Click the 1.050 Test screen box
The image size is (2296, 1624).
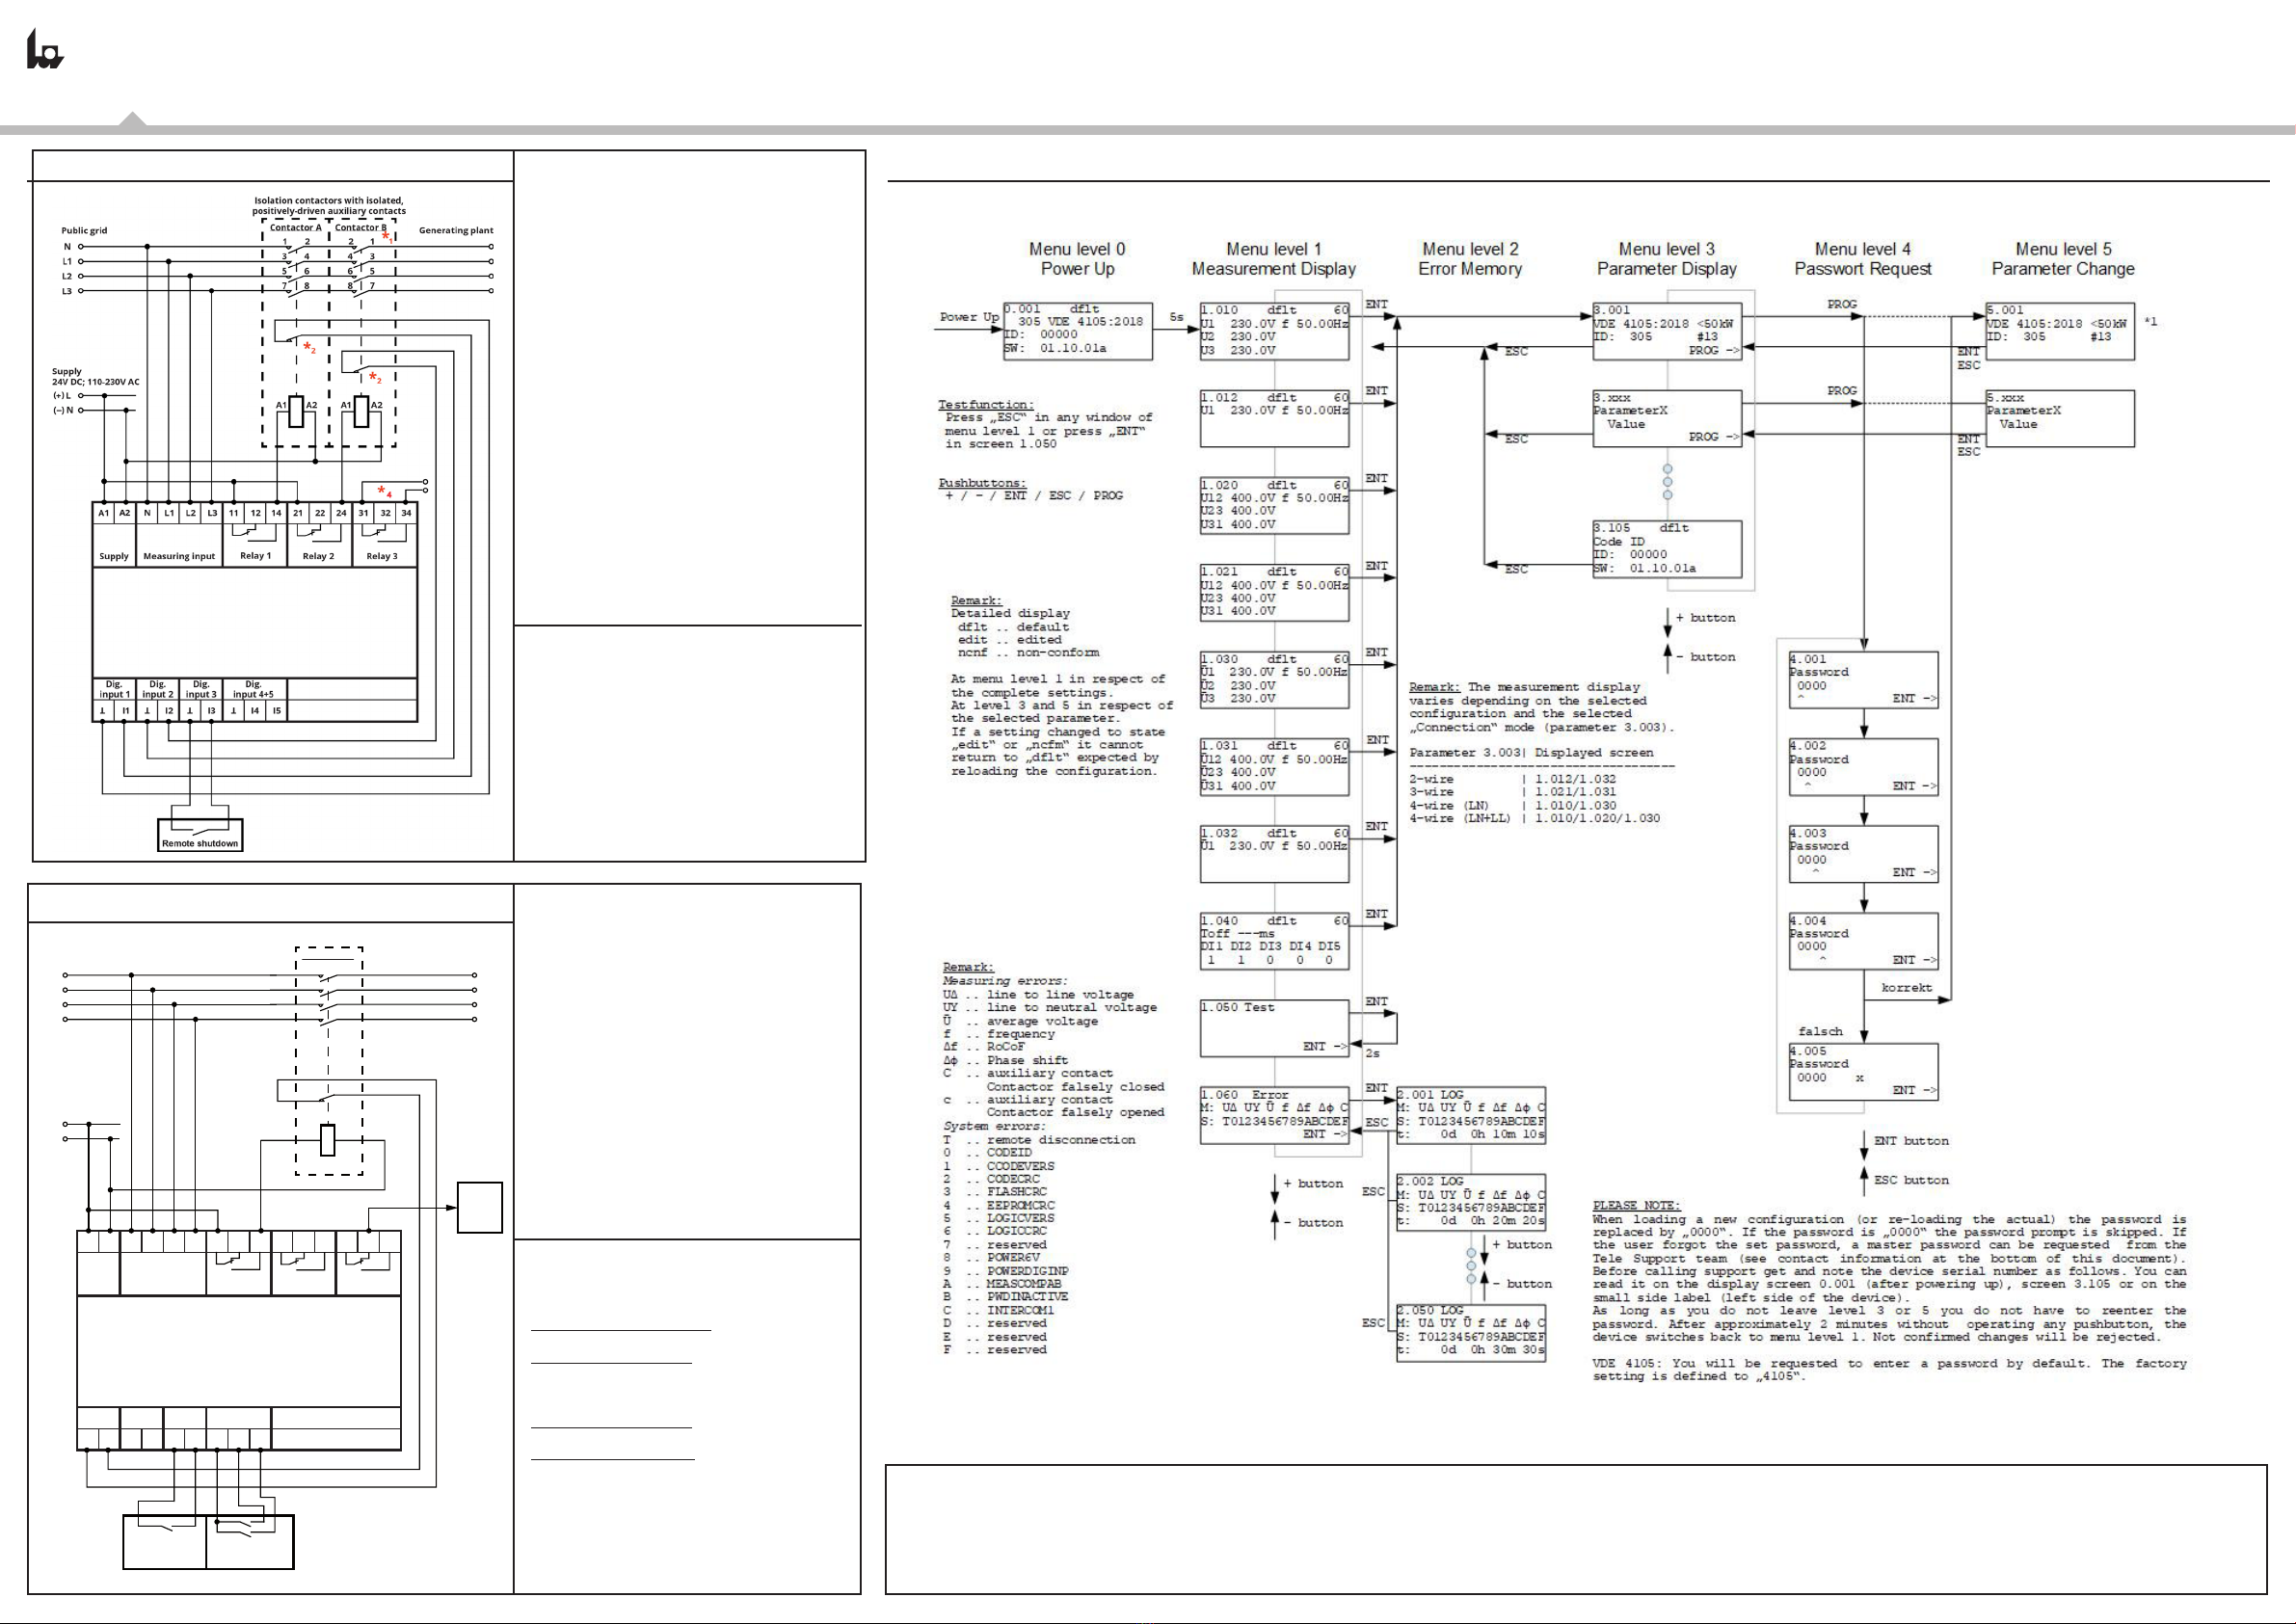[1274, 1028]
